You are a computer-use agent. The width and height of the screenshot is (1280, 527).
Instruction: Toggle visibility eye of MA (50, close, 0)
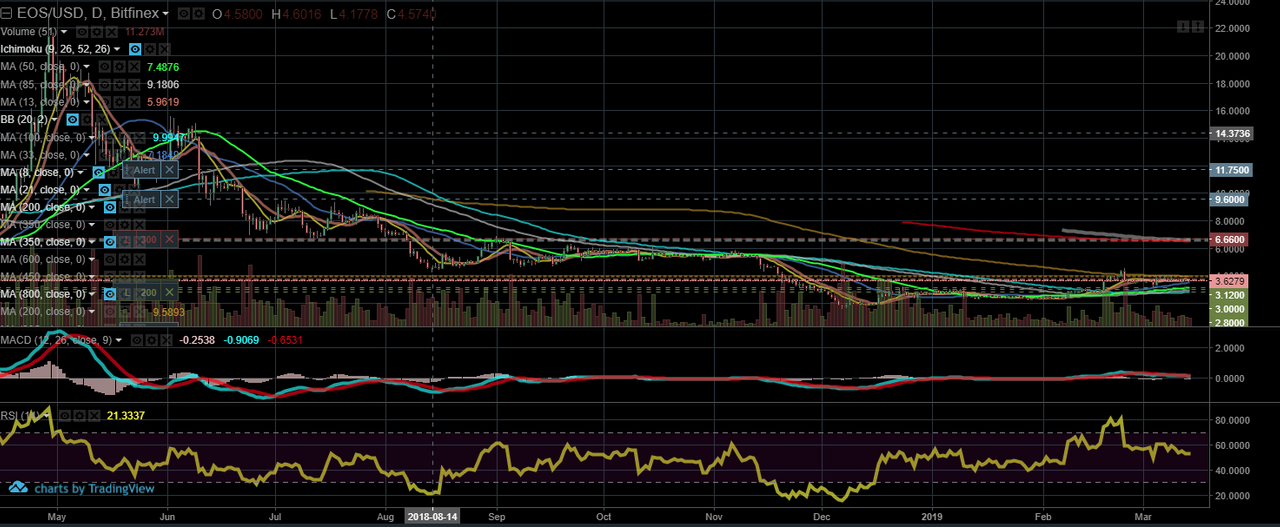point(105,67)
